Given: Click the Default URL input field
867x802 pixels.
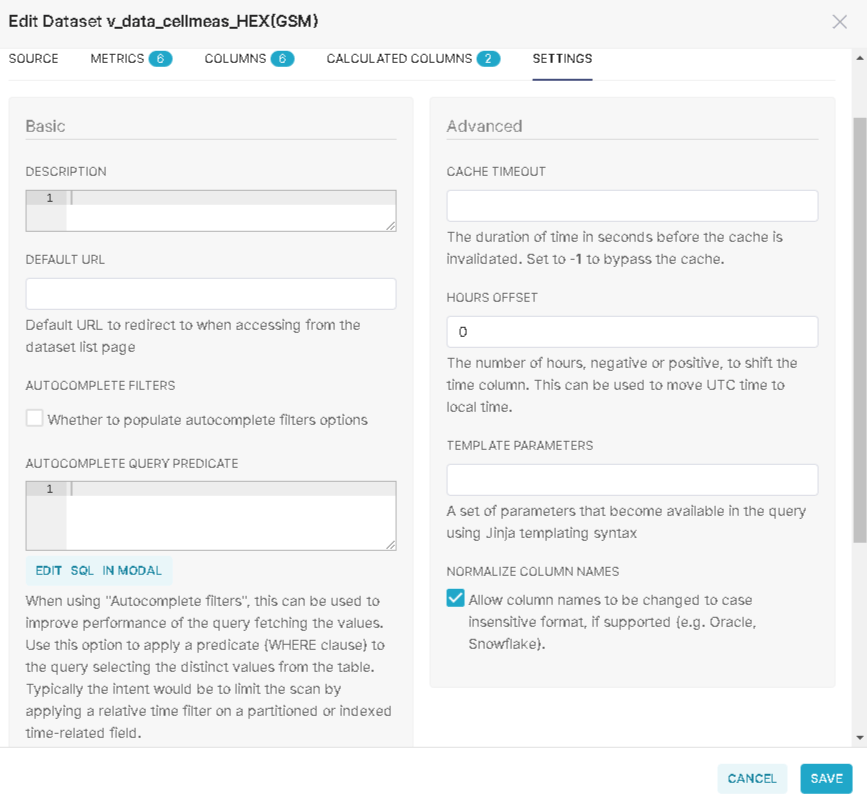Looking at the screenshot, I should [211, 294].
